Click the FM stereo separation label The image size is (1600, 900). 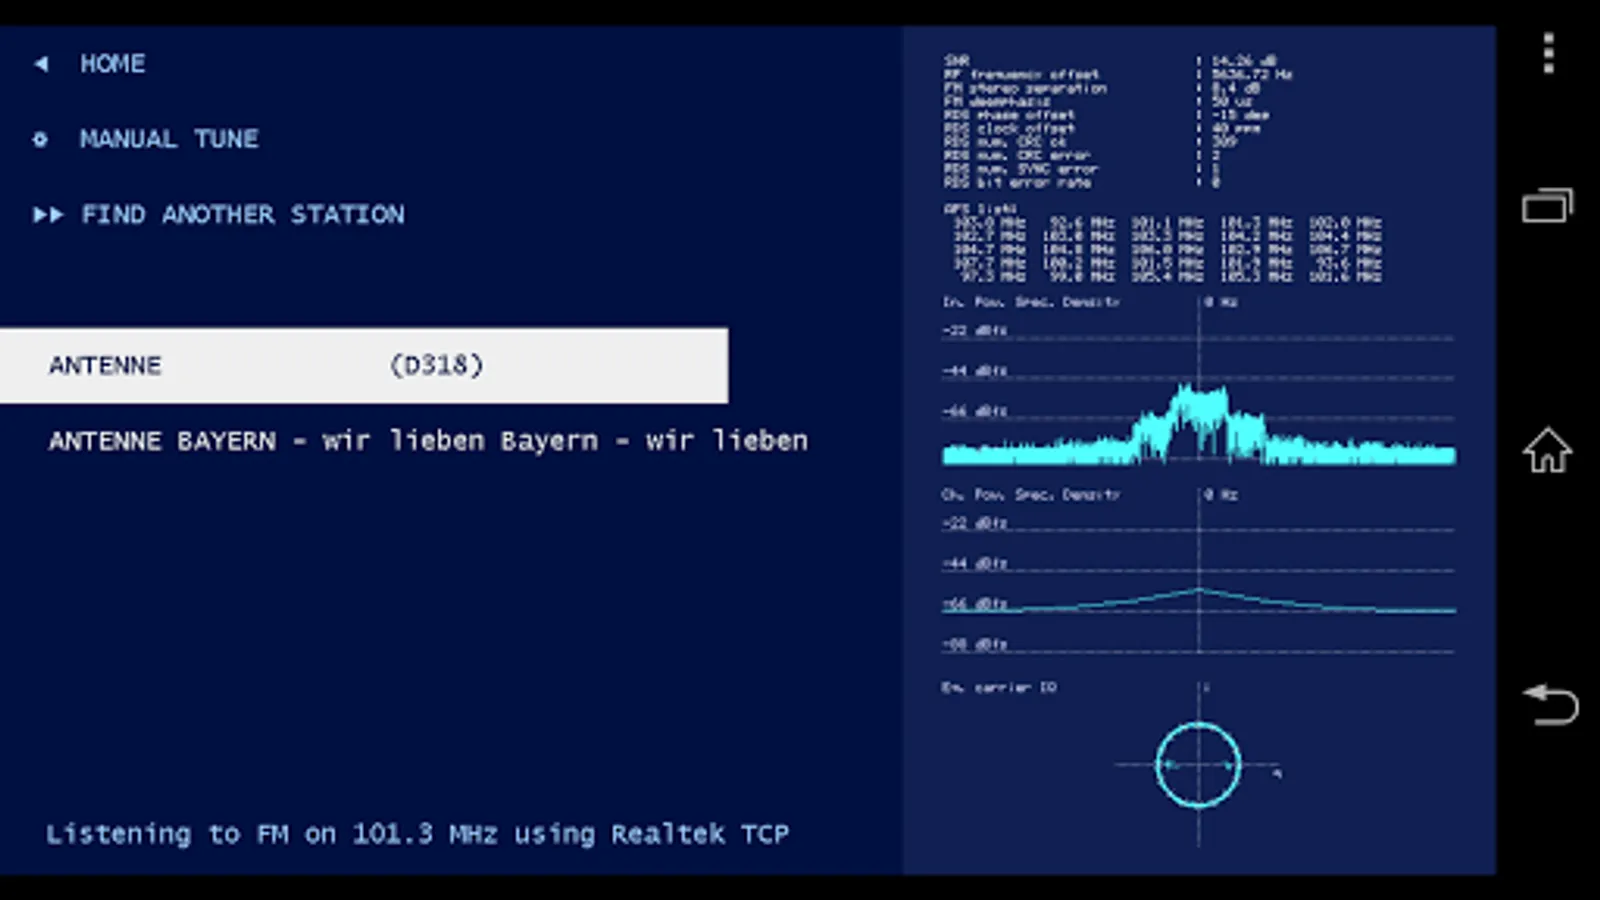[1025, 88]
